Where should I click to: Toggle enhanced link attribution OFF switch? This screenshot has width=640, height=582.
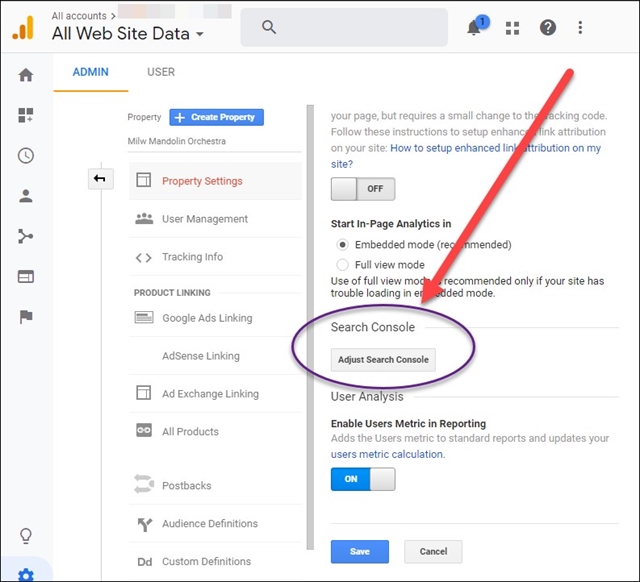point(363,189)
